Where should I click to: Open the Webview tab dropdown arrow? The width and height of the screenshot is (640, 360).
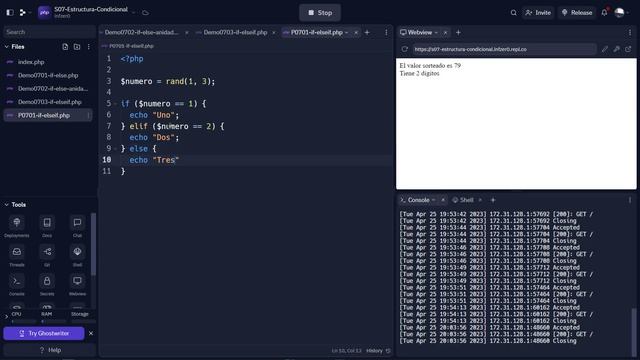point(436,32)
